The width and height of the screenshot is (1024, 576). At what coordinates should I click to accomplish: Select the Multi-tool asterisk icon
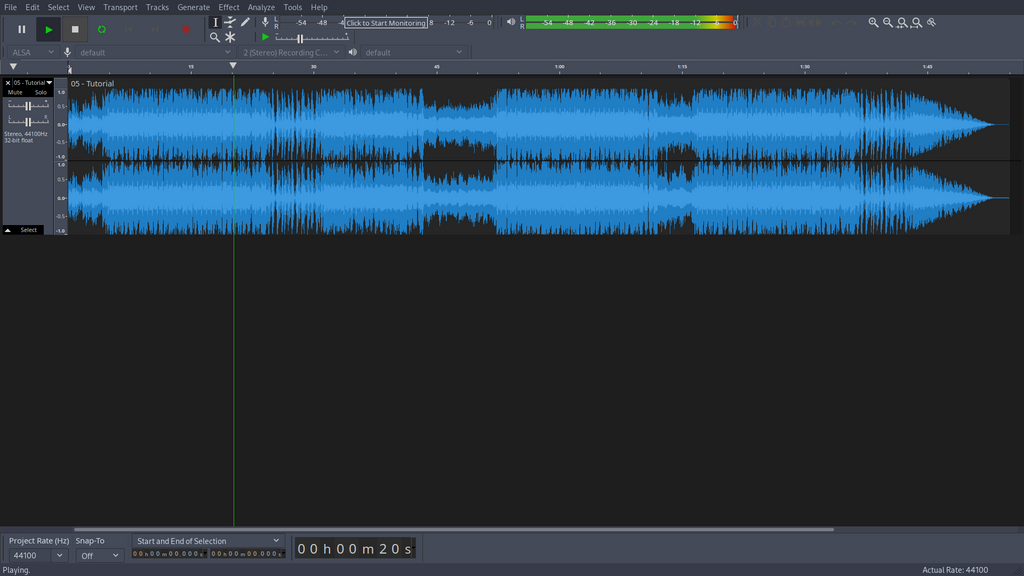[x=230, y=37]
